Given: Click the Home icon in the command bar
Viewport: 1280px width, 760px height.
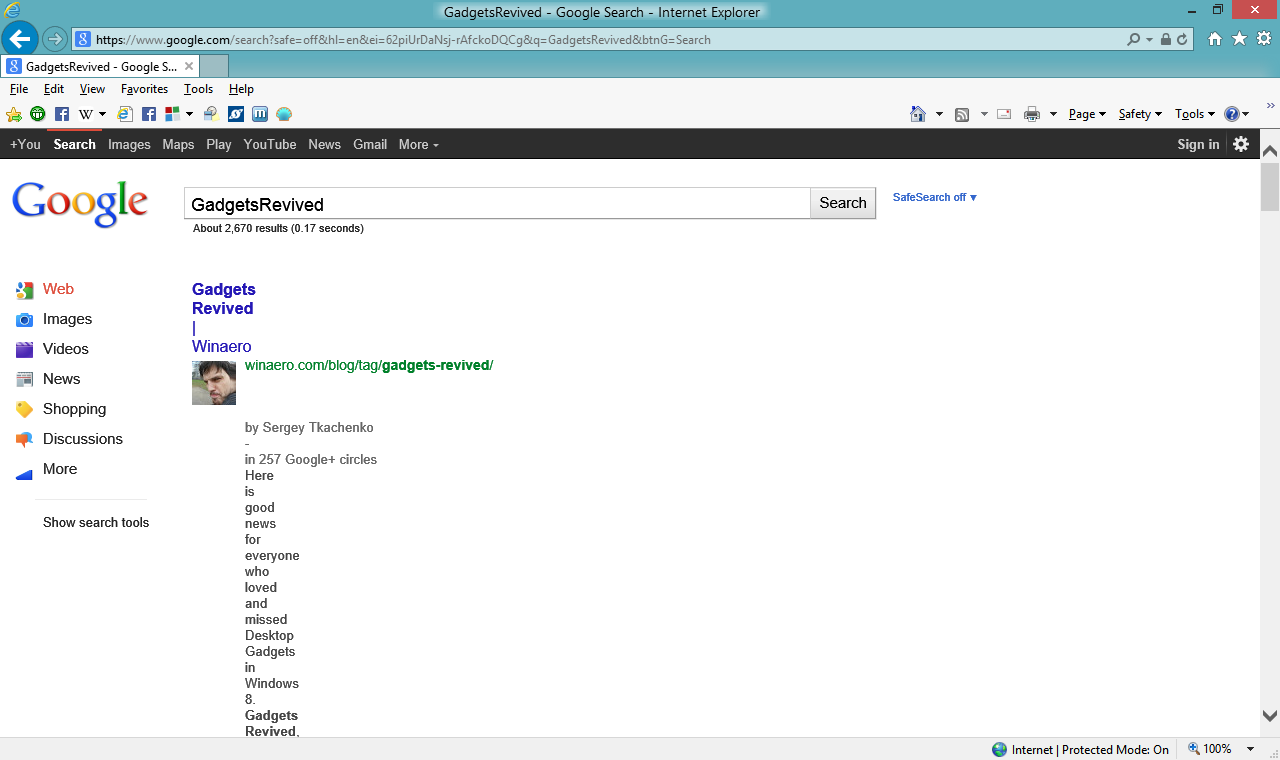Looking at the screenshot, I should pyautogui.click(x=917, y=113).
